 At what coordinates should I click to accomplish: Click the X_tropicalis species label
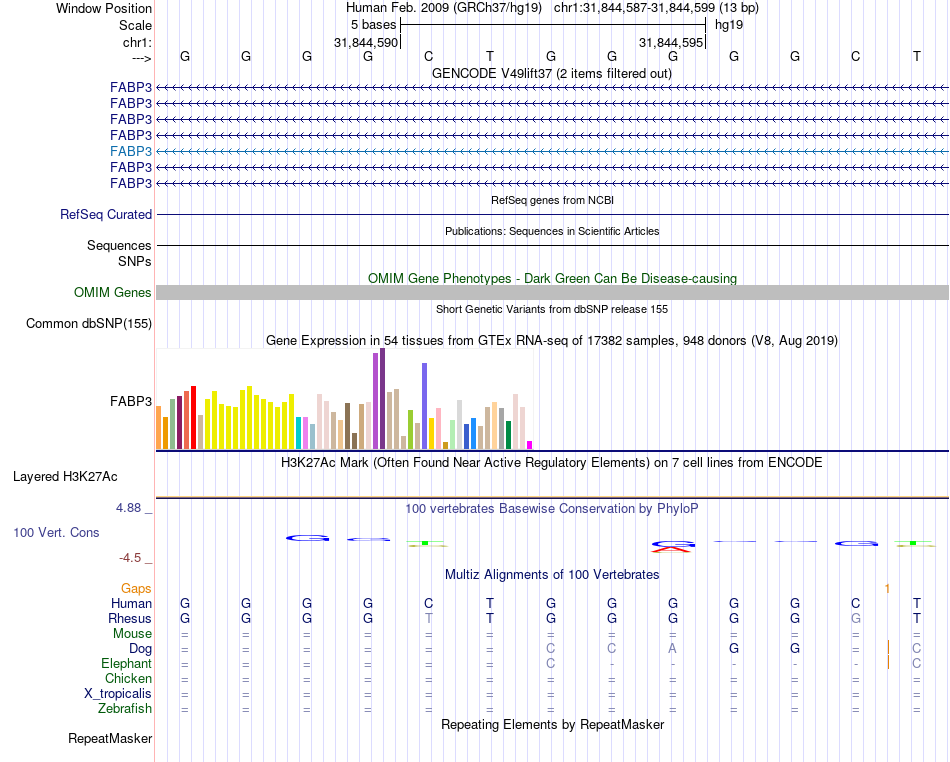point(118,694)
